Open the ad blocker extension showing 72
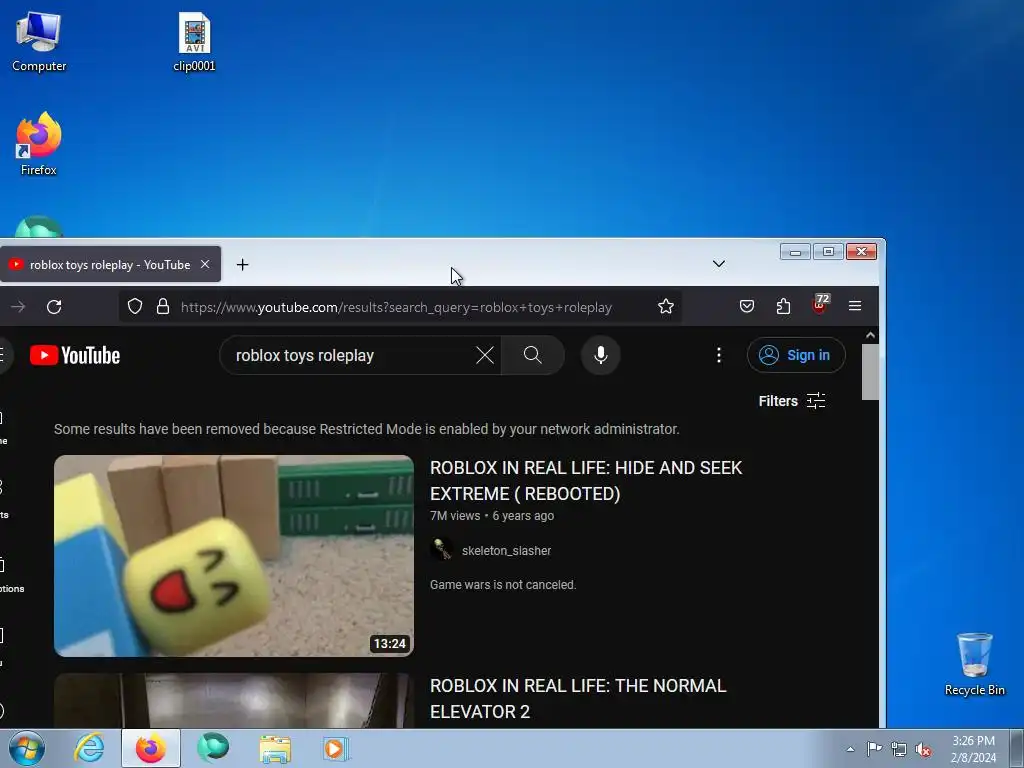The image size is (1024, 768). point(820,305)
